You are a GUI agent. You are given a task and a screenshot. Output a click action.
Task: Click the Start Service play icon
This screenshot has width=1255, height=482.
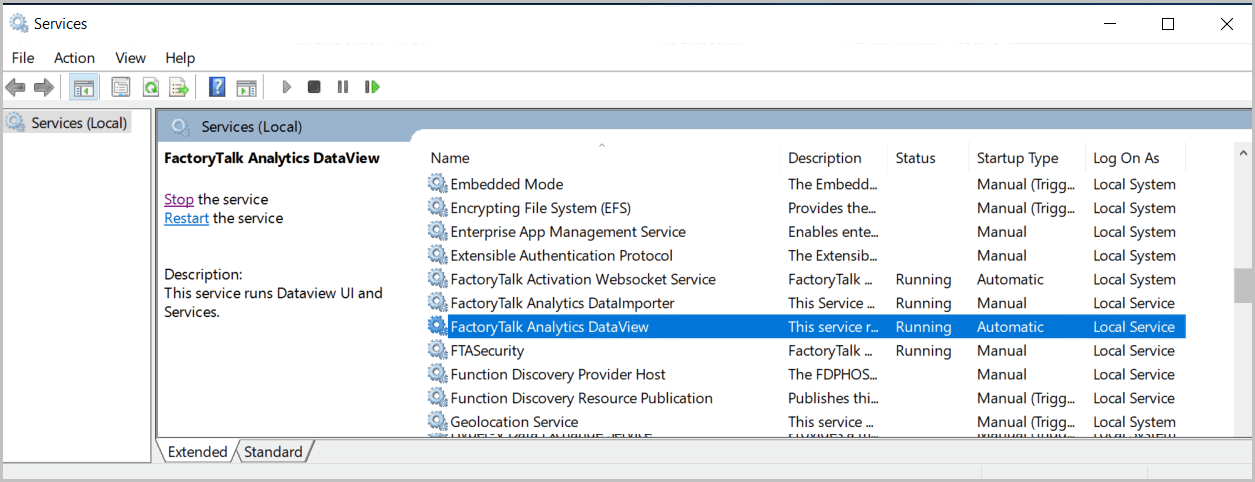pyautogui.click(x=286, y=87)
